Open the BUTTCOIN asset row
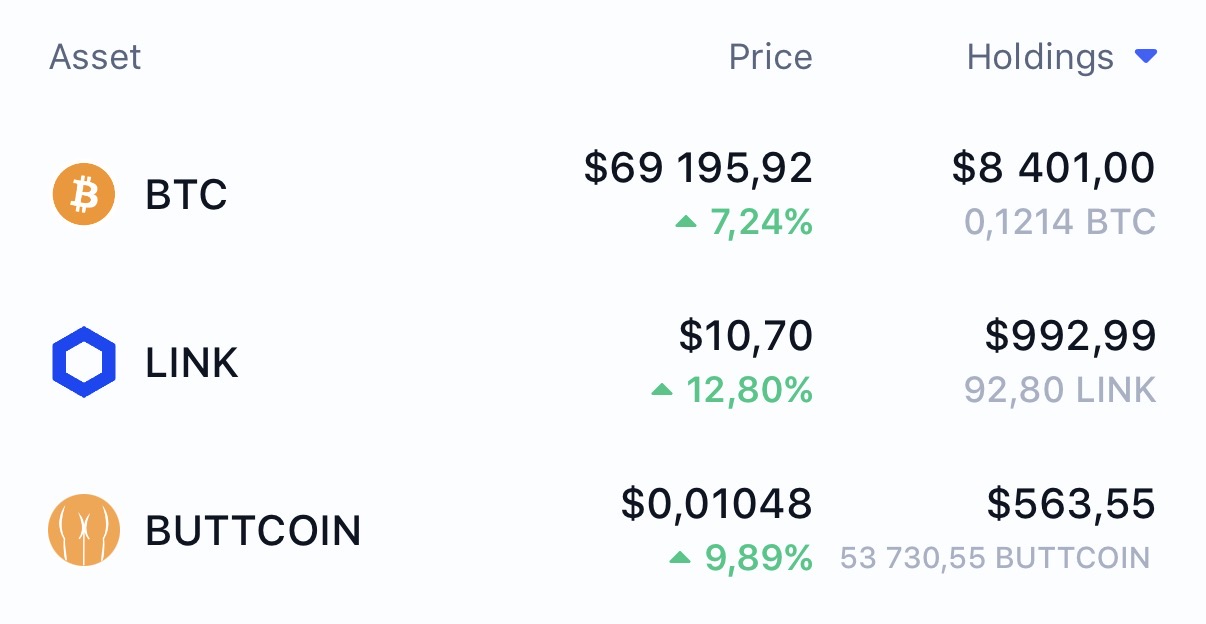The image size is (1206, 624). coord(603,530)
